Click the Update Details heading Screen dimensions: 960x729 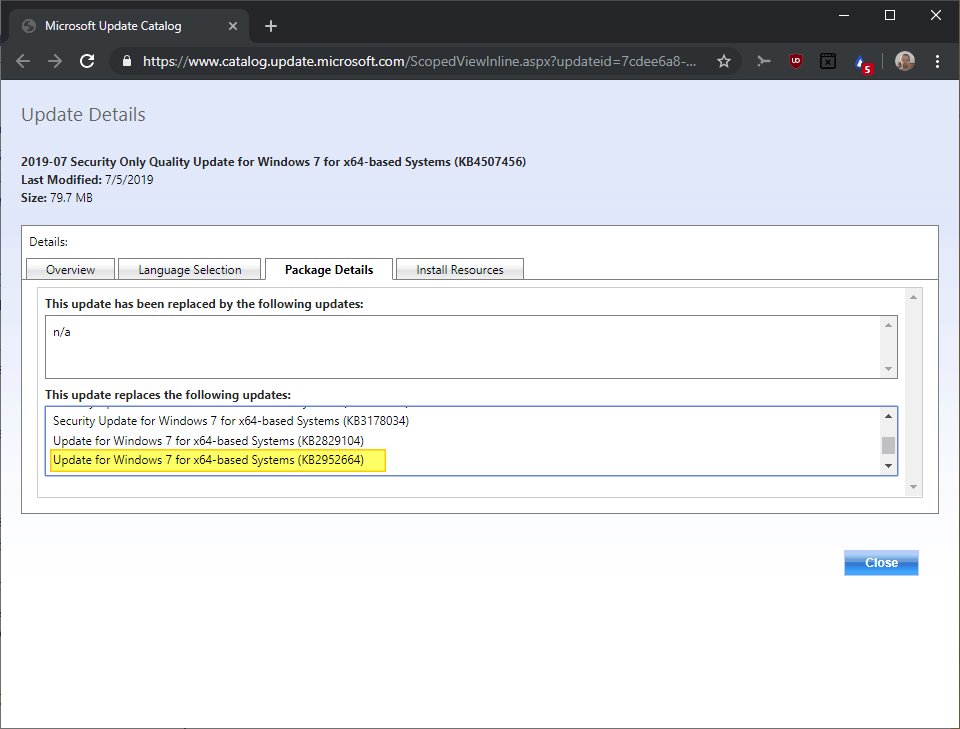[x=83, y=114]
